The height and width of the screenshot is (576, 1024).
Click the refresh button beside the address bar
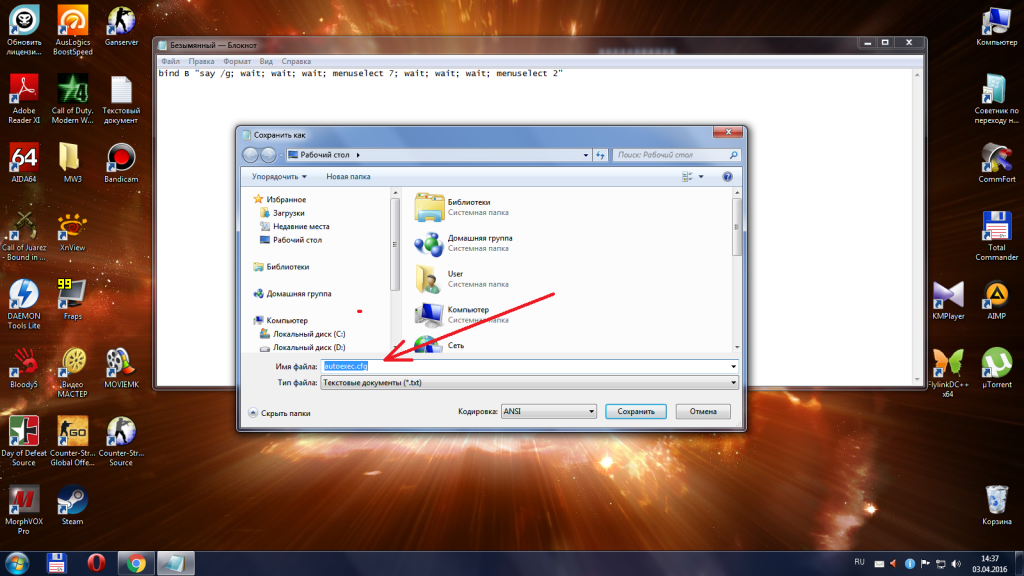click(600, 155)
